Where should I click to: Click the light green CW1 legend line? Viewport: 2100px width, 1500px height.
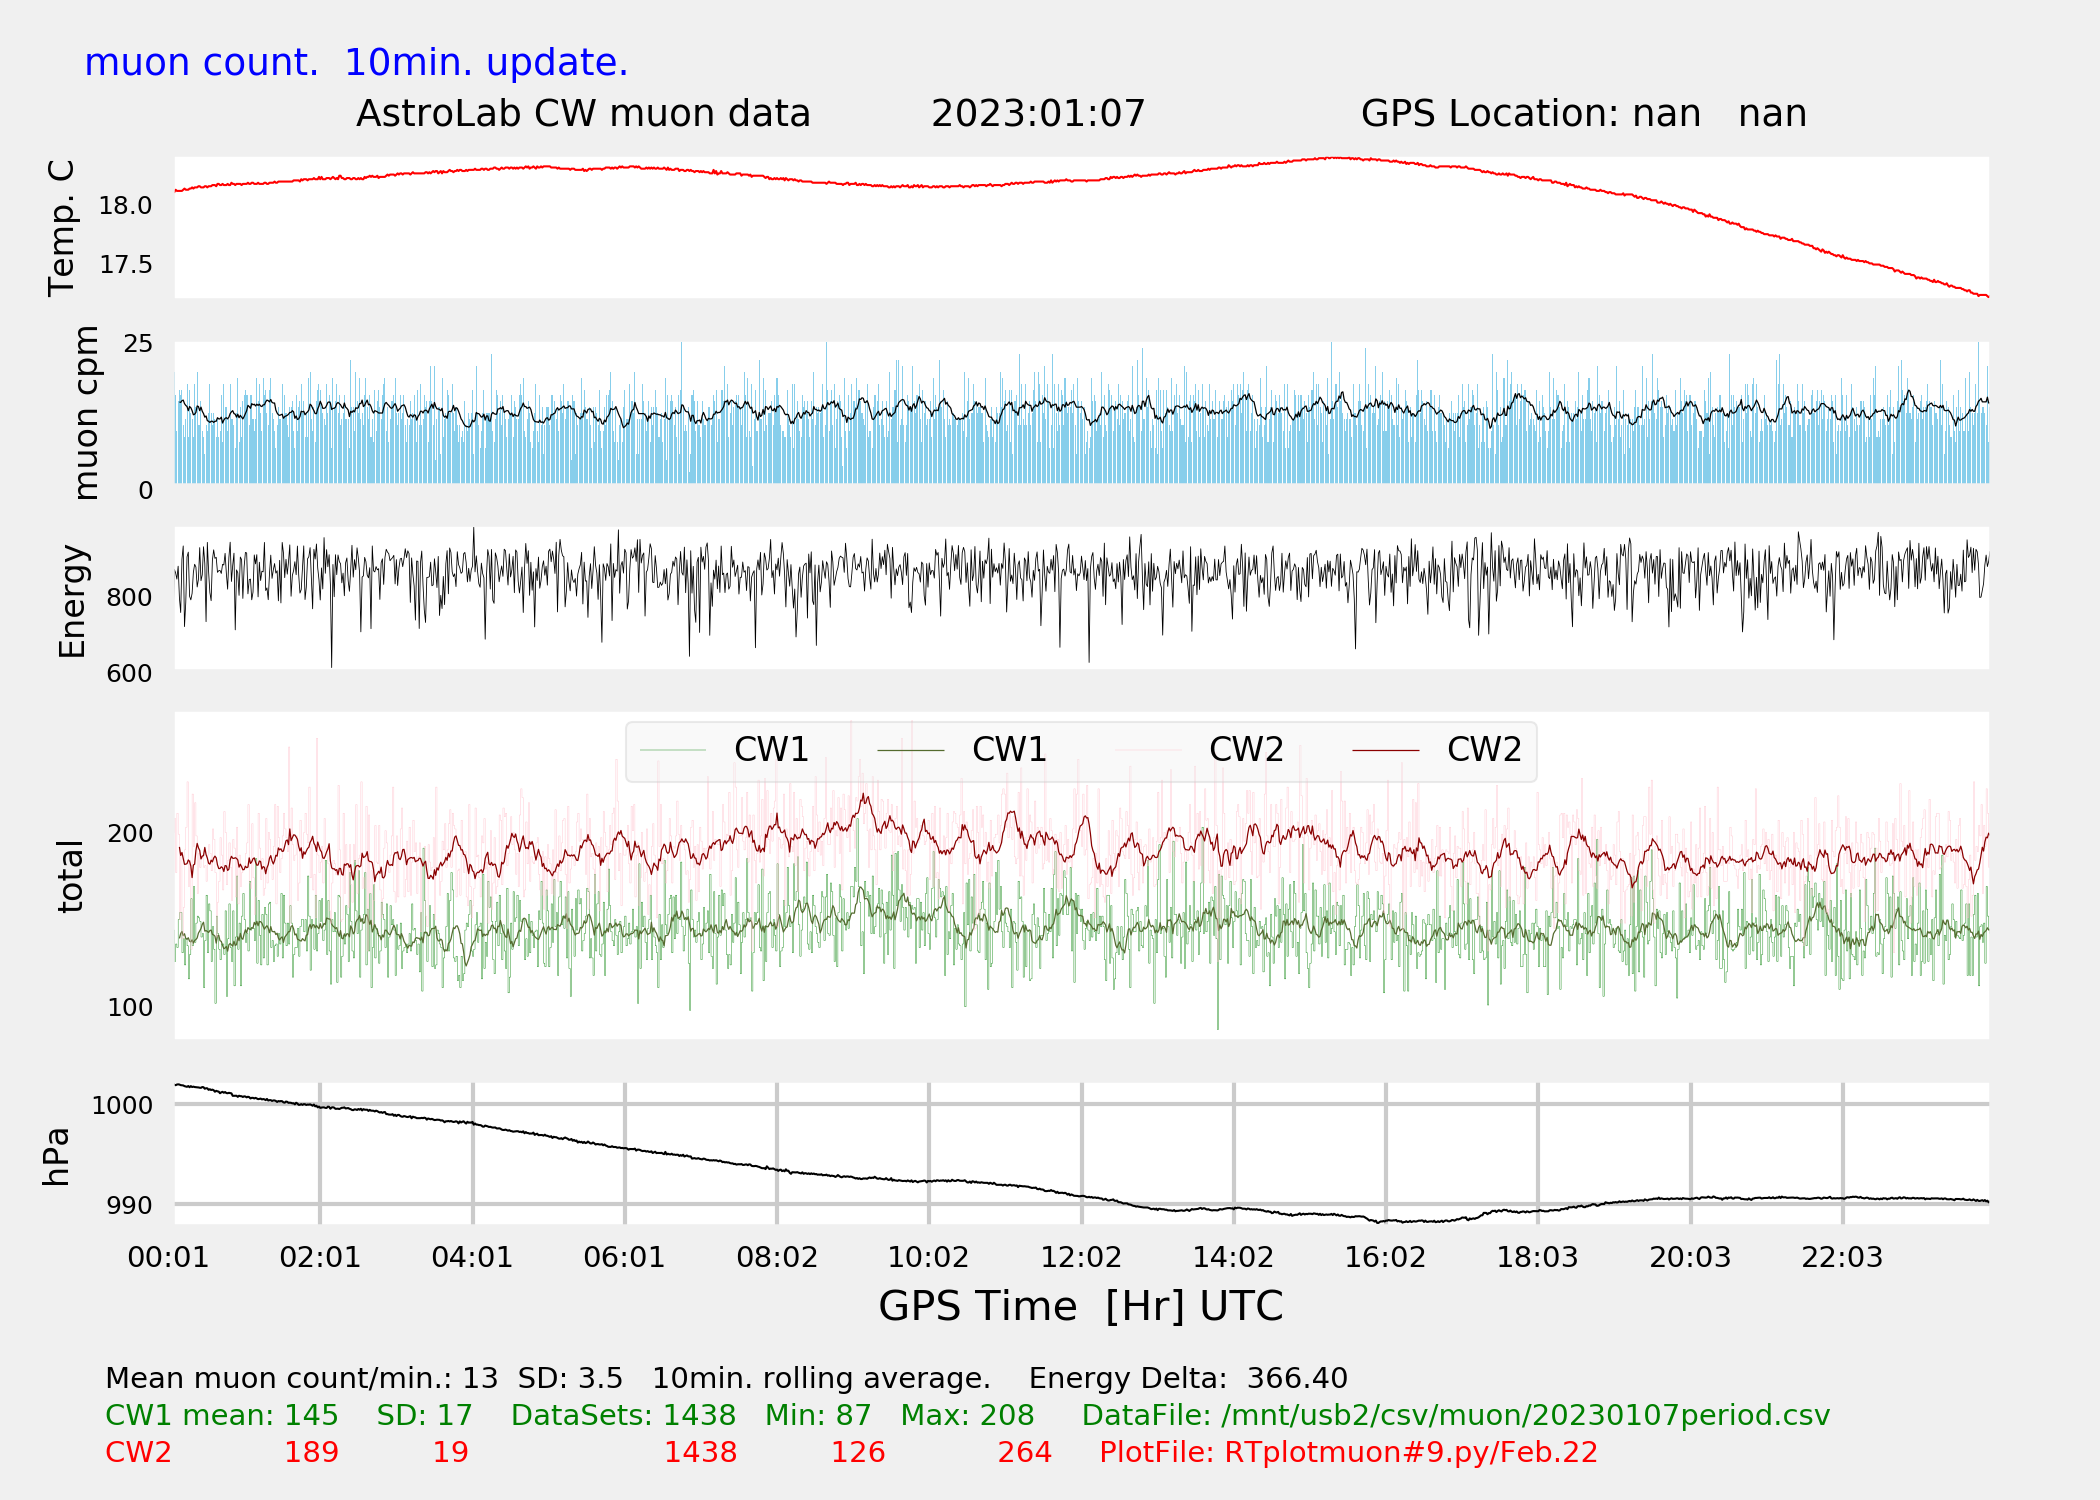(672, 750)
